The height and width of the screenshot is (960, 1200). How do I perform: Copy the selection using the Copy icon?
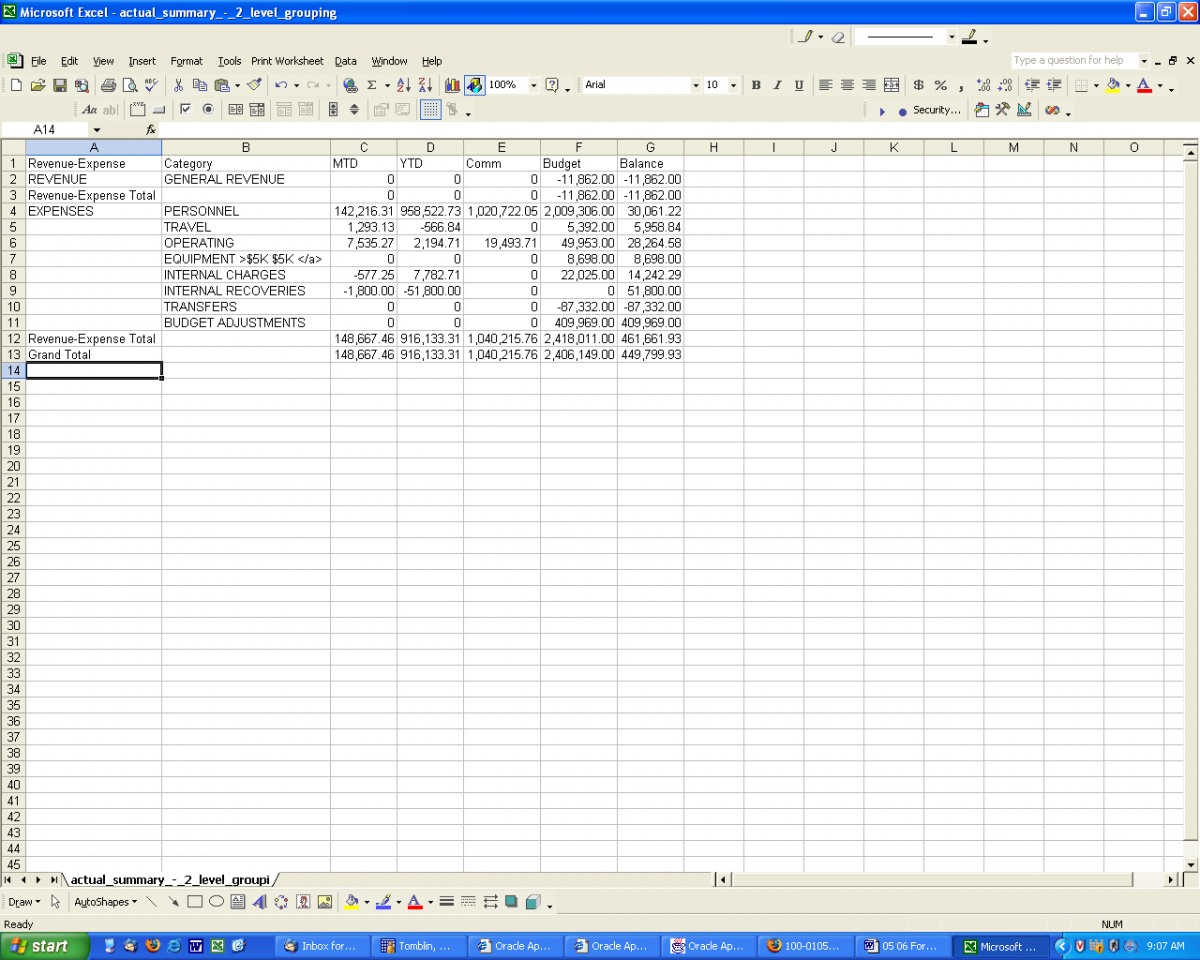point(200,85)
